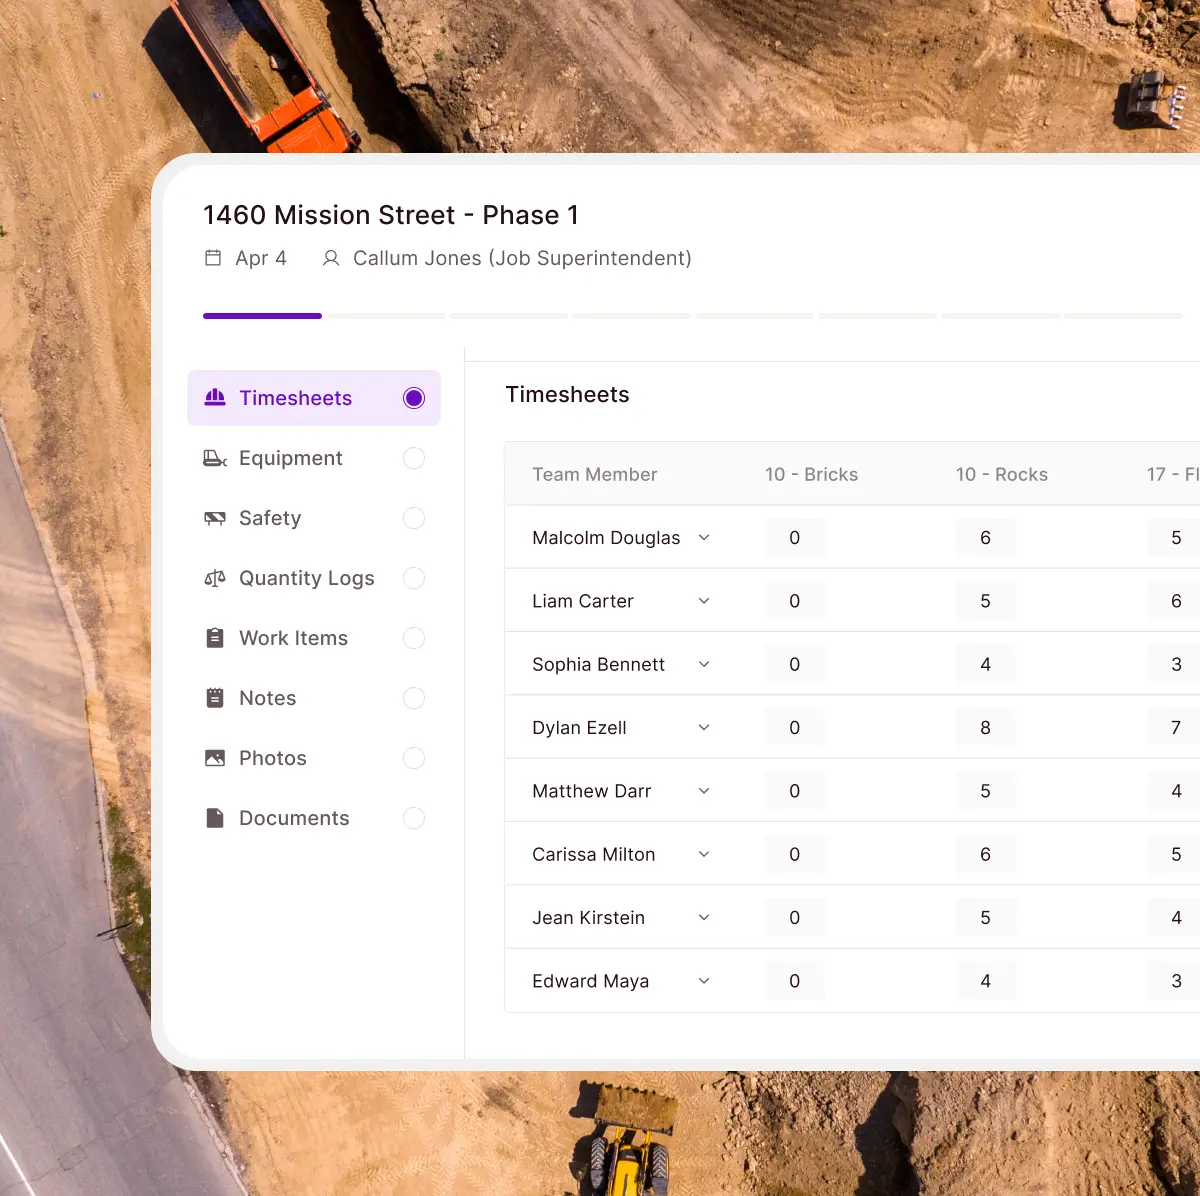Expand the Malcolm Douglas row chevron
The height and width of the screenshot is (1196, 1200).
[704, 538]
